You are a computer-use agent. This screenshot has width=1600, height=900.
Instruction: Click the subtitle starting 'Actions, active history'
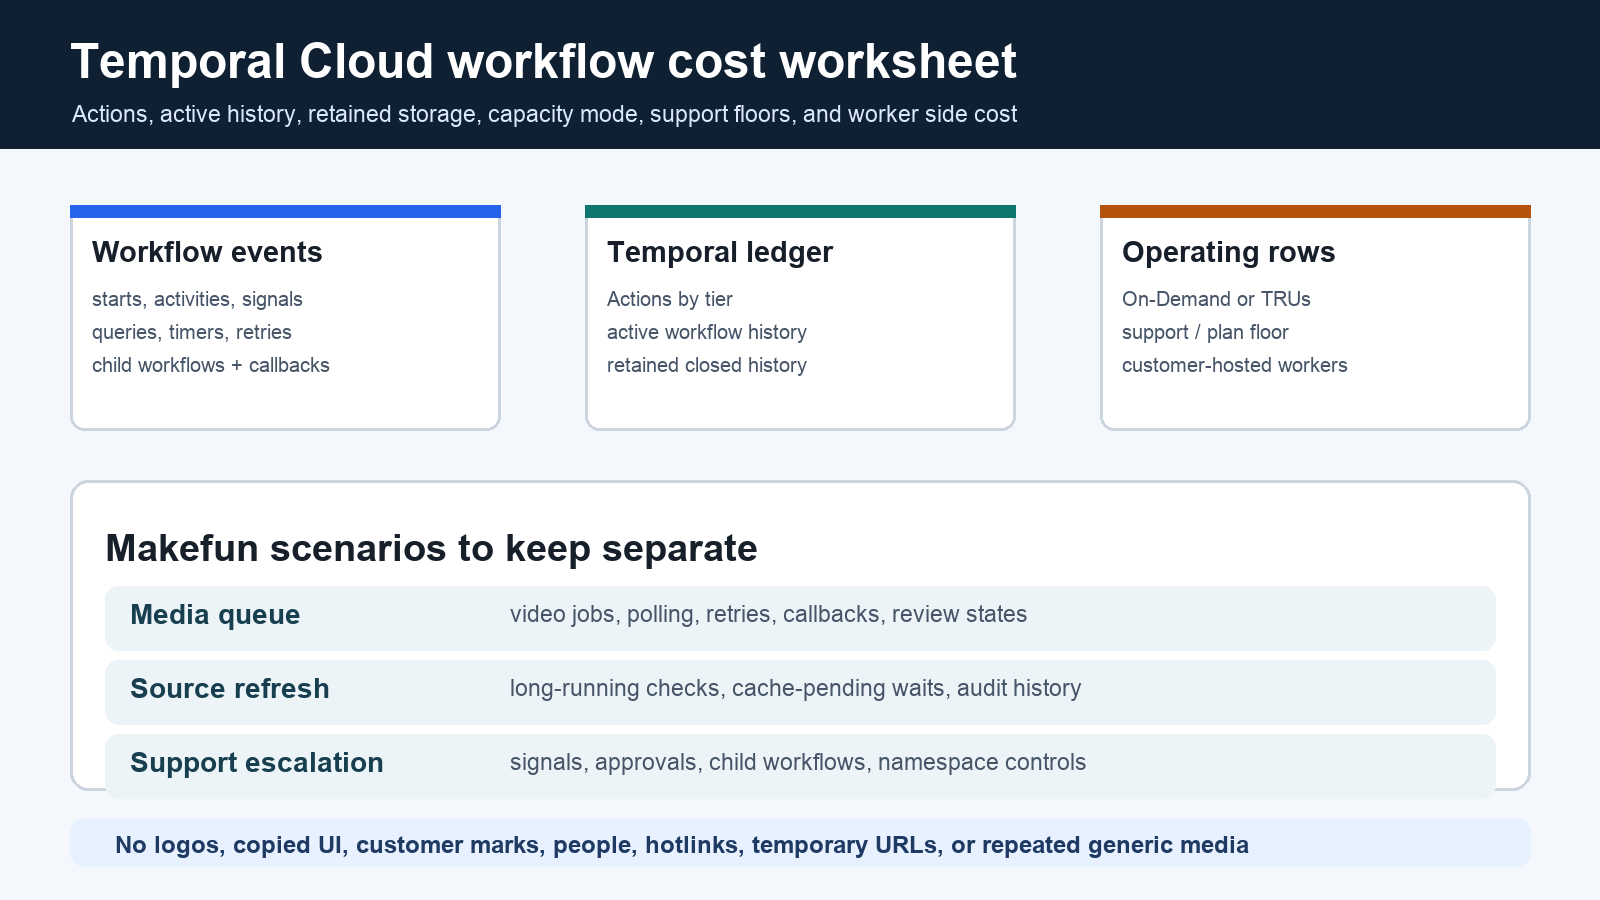pyautogui.click(x=544, y=114)
